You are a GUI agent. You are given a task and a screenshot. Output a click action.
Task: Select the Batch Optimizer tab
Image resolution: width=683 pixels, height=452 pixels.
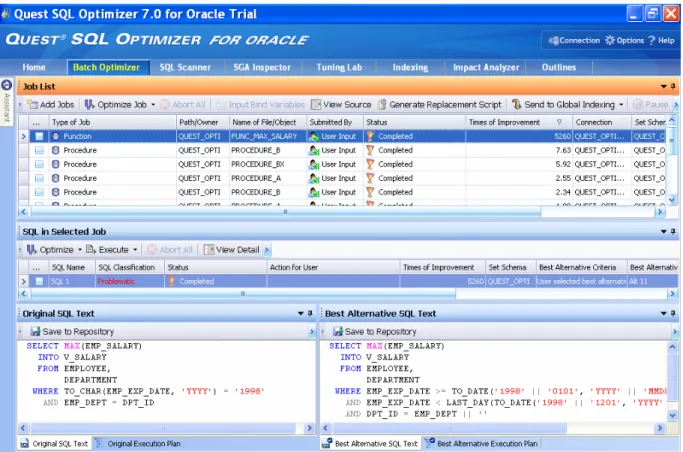point(107,67)
